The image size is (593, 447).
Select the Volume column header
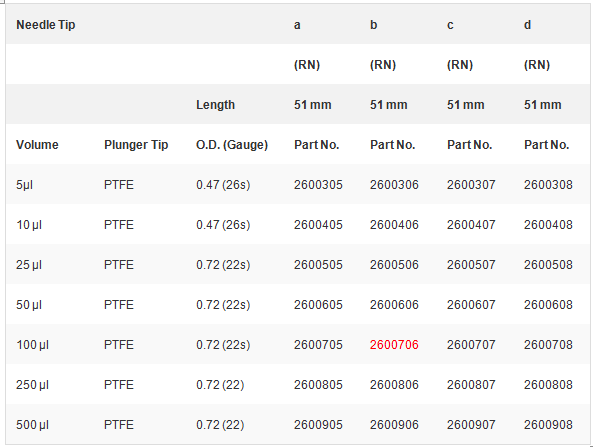[x=37, y=144]
